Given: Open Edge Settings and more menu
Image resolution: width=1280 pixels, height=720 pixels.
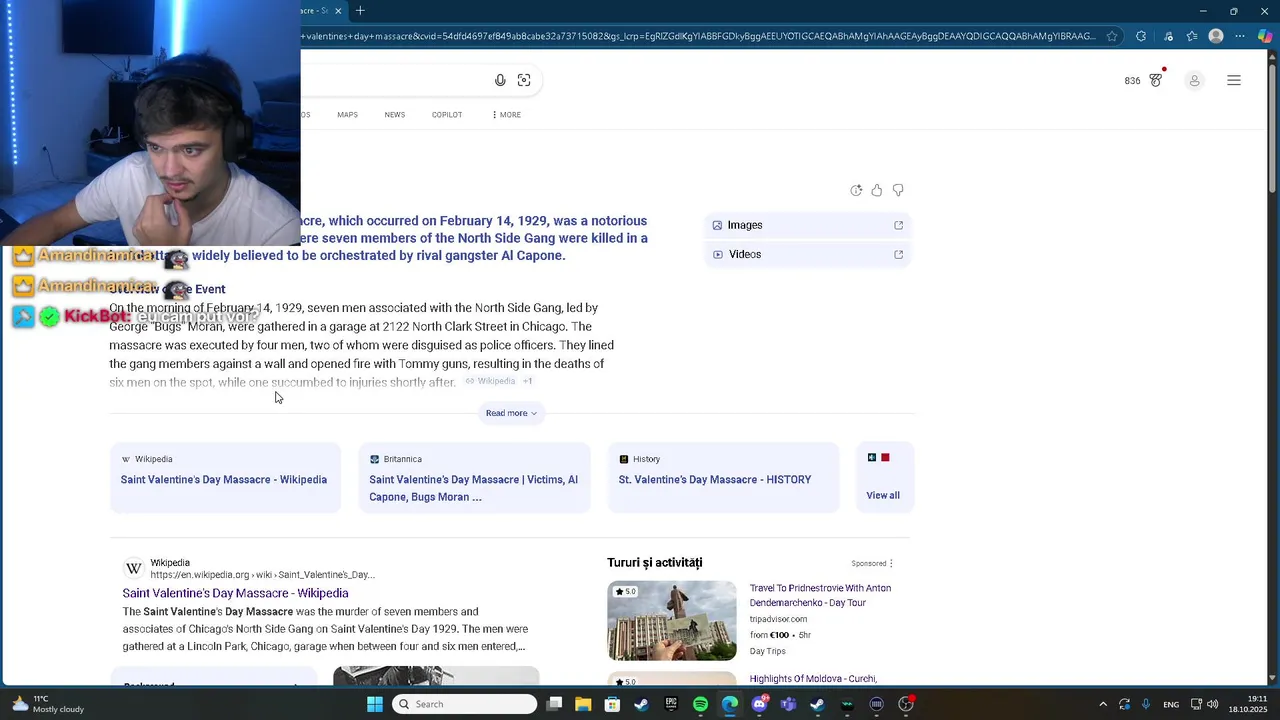Looking at the screenshot, I should point(1240,36).
